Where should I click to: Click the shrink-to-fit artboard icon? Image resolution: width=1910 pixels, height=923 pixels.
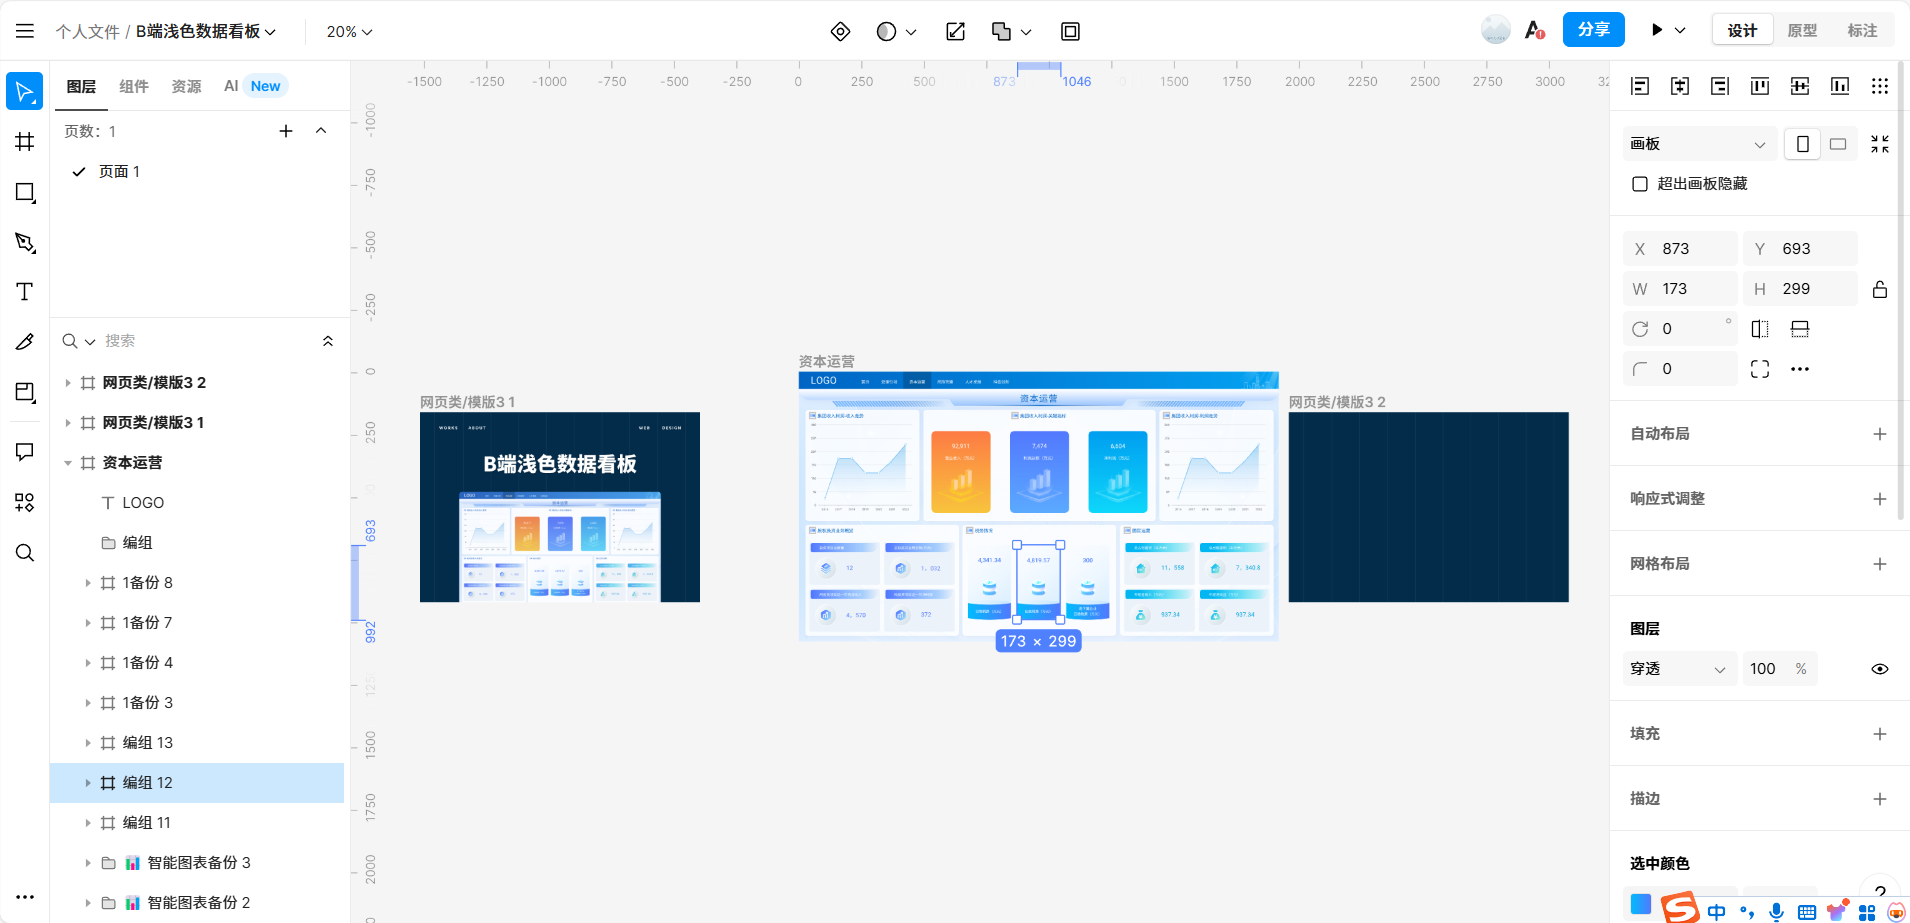pyautogui.click(x=1880, y=144)
